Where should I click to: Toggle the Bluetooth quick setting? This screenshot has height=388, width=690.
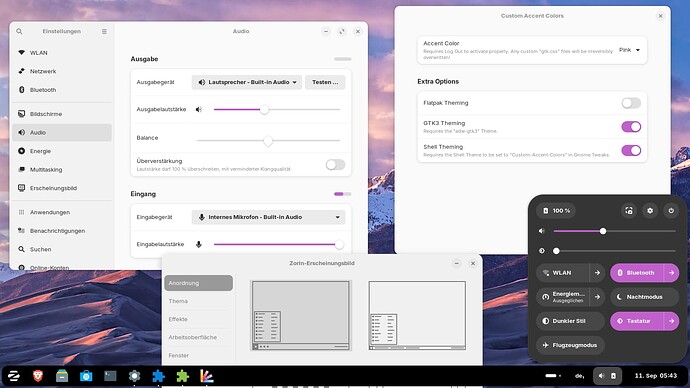(636, 273)
